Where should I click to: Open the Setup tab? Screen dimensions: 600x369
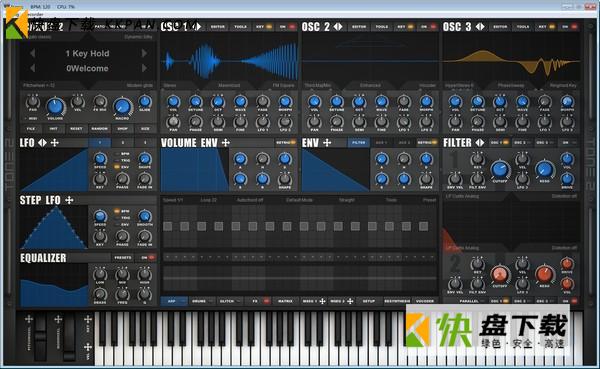tap(368, 301)
